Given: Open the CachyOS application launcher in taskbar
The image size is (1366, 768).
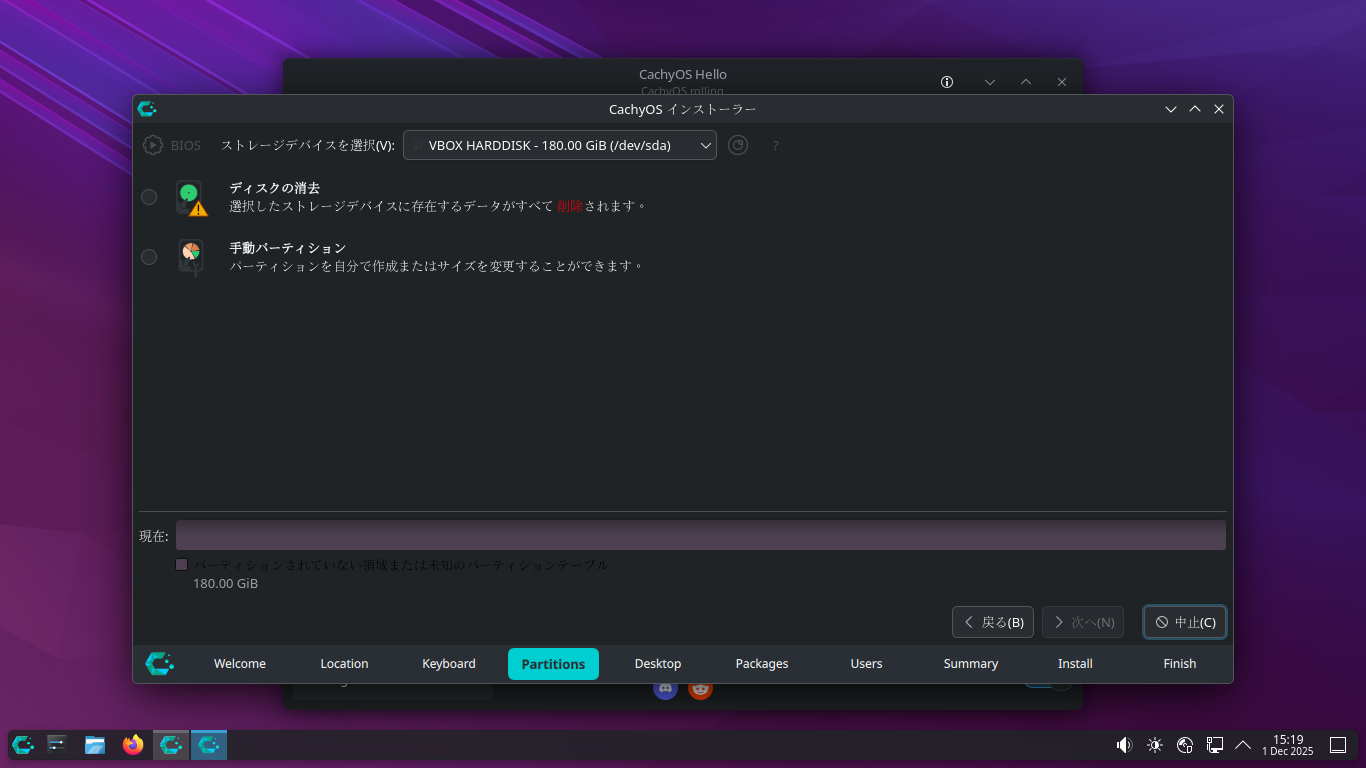Looking at the screenshot, I should click(23, 744).
